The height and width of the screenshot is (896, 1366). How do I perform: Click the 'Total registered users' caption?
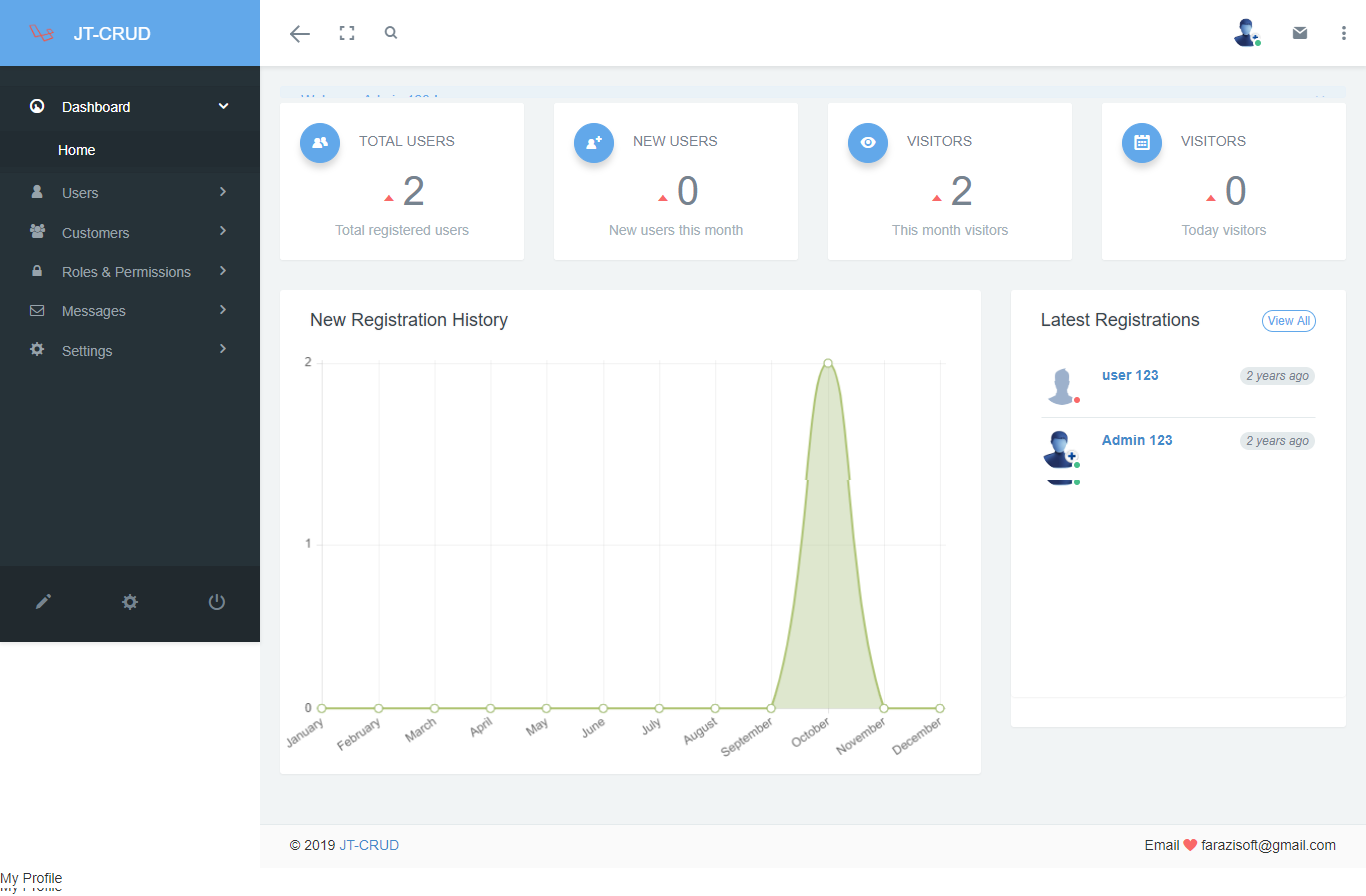click(x=402, y=230)
